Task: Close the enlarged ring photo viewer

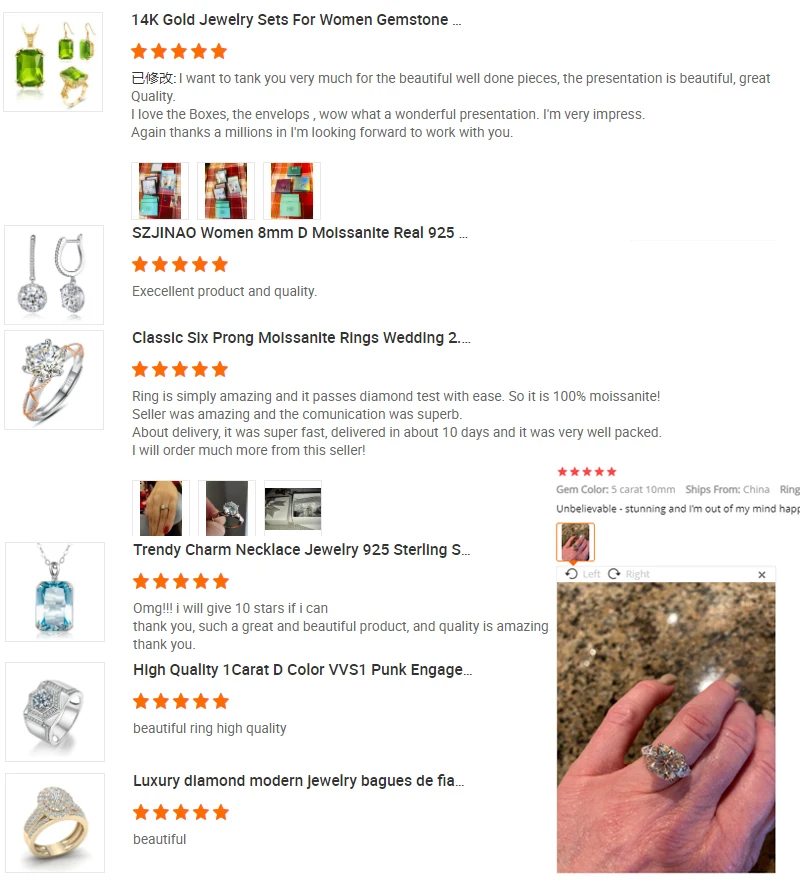Action: (x=762, y=575)
